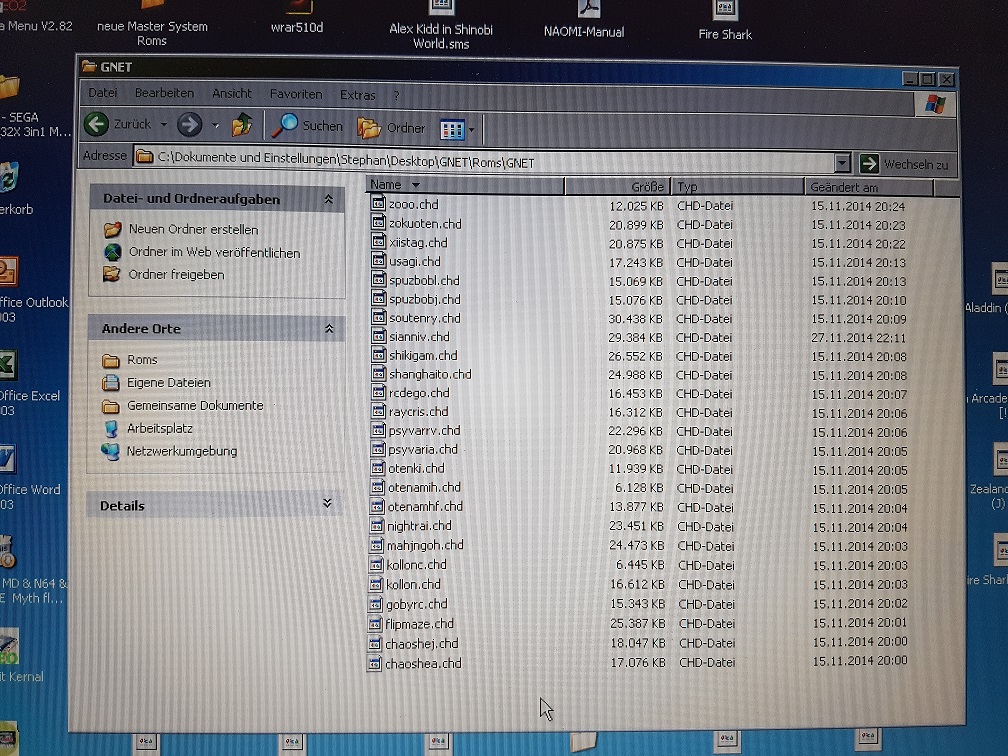Viewport: 1008px width, 756px height.
Task: Click the address path input field
Action: point(485,161)
